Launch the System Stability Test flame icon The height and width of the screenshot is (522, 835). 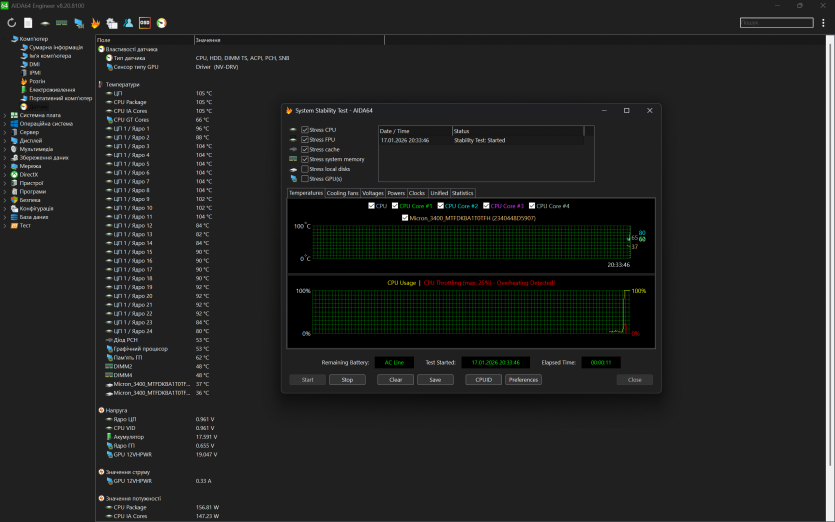95,22
